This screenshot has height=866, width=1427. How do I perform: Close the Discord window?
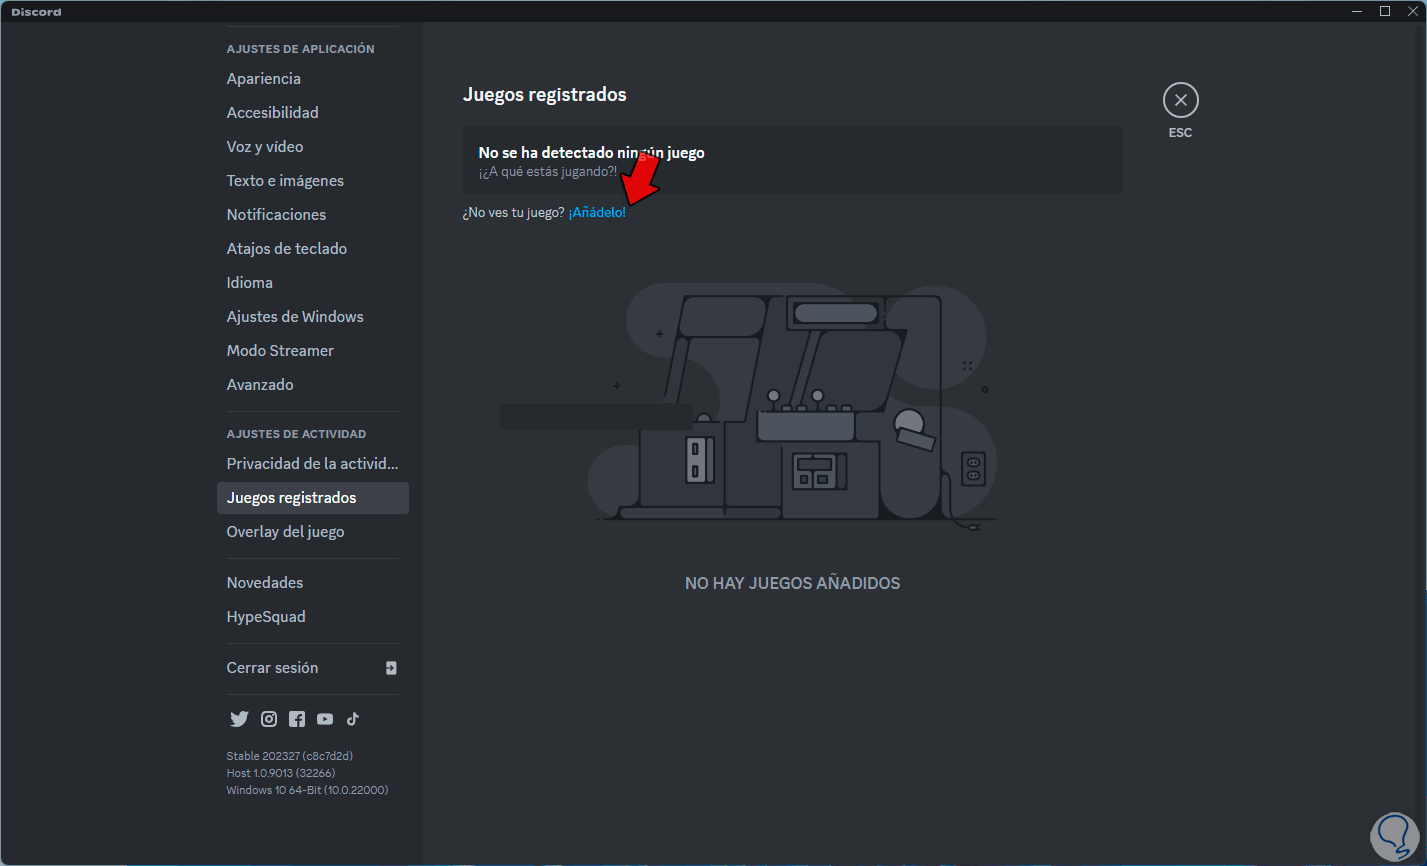click(x=1413, y=11)
